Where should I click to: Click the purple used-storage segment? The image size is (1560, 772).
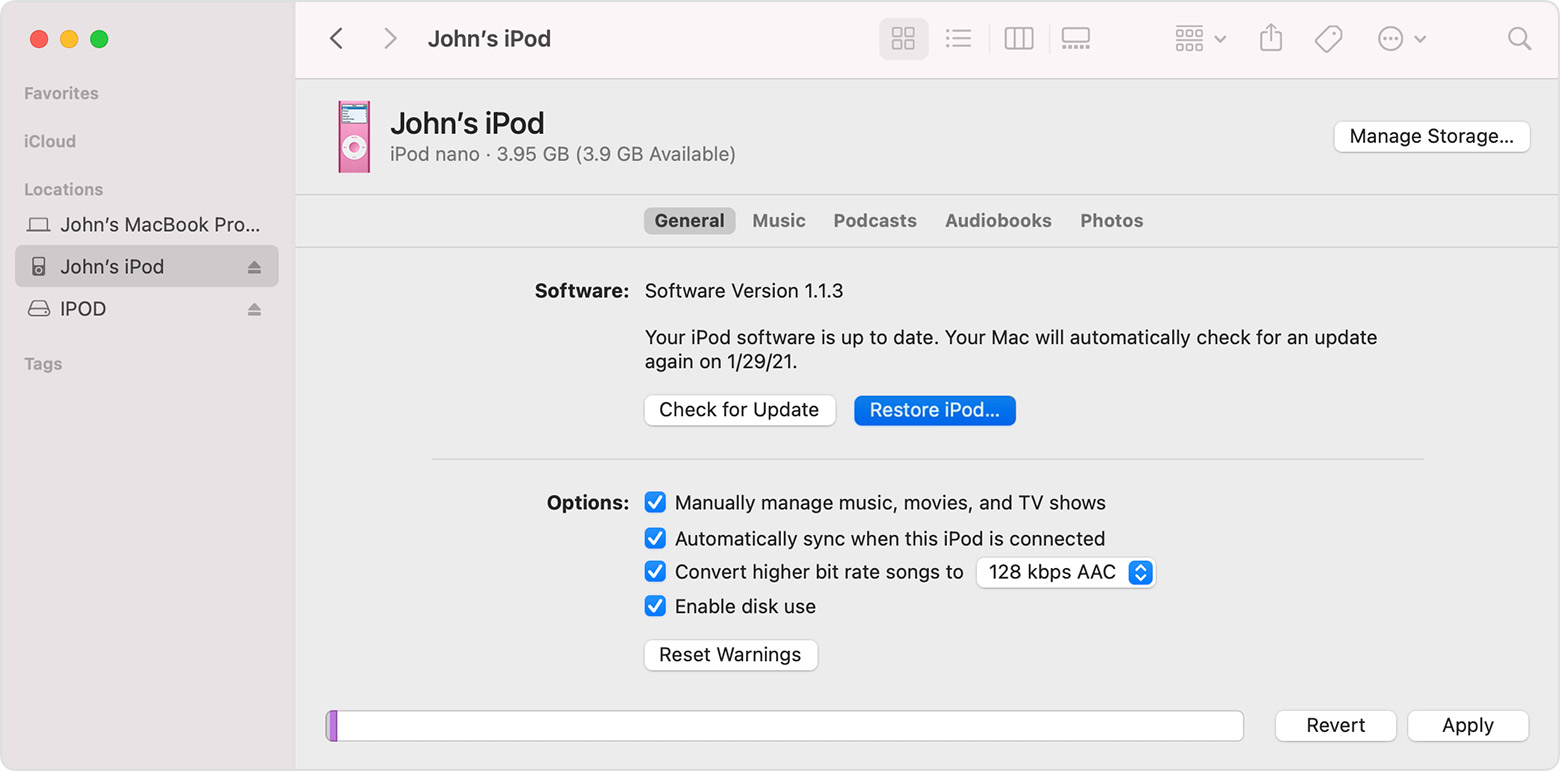click(x=333, y=726)
